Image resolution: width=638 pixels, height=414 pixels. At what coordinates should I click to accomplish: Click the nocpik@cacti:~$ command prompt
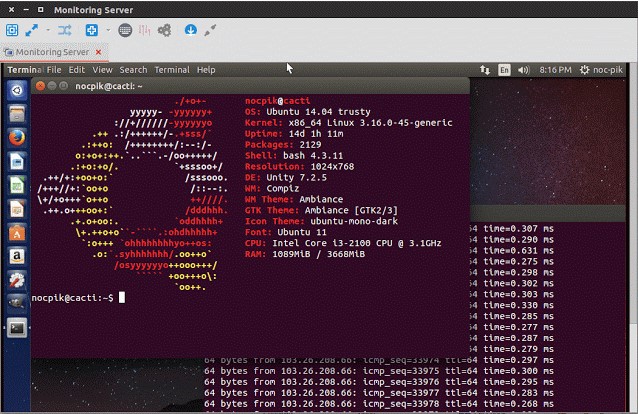point(72,298)
